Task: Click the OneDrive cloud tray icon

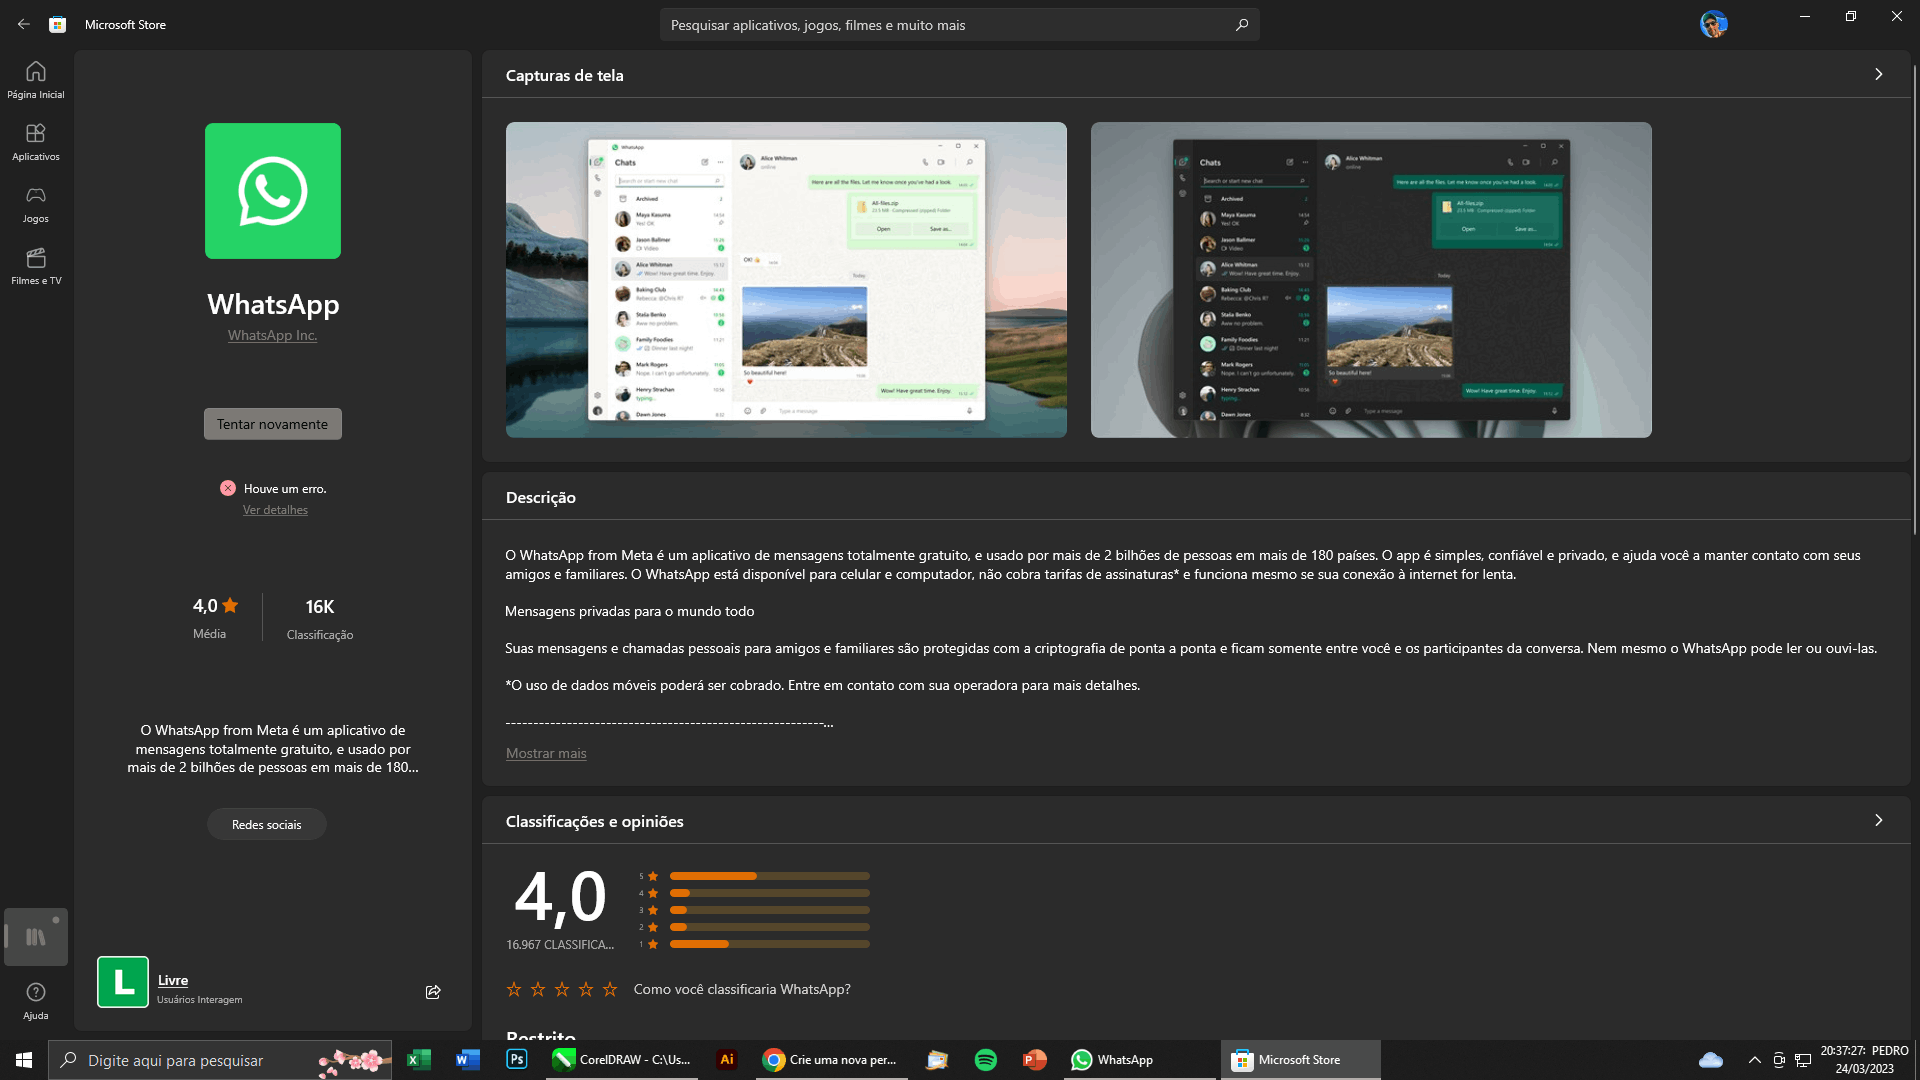Action: click(1711, 1060)
